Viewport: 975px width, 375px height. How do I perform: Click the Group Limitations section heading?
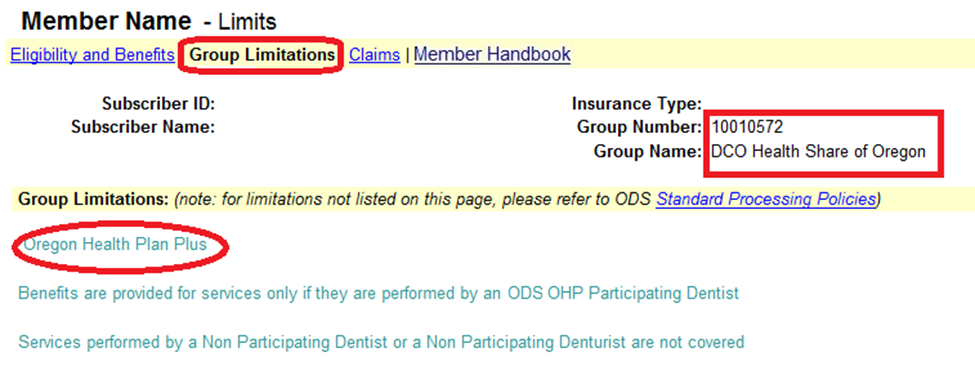(93, 200)
